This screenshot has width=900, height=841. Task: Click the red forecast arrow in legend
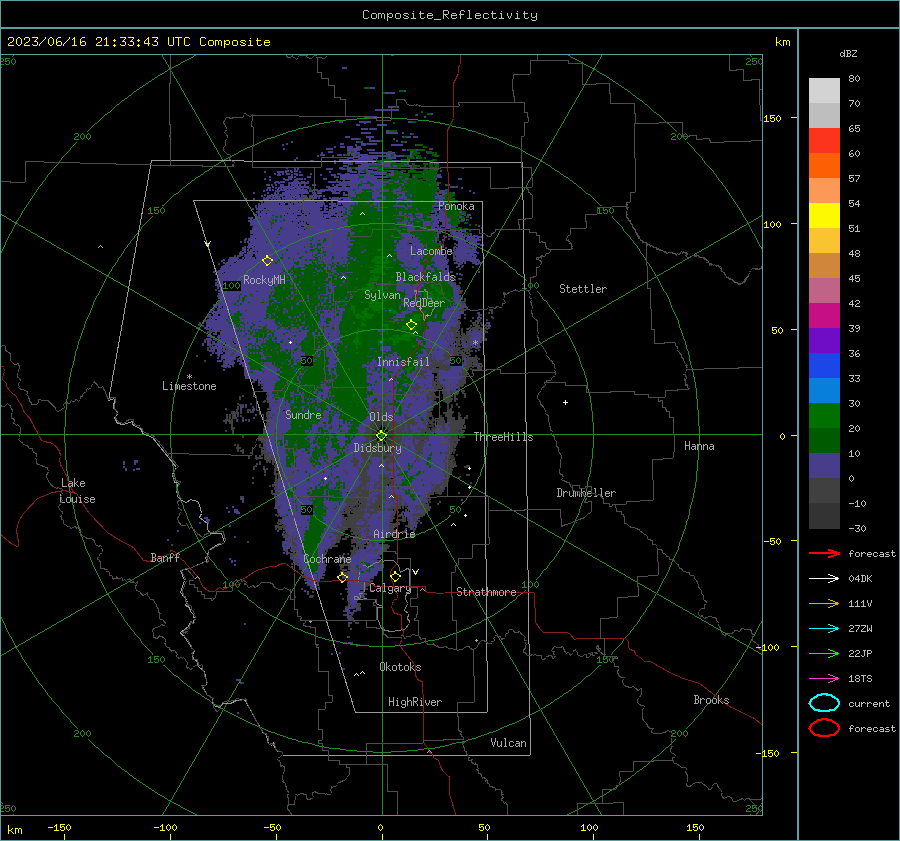tap(824, 553)
